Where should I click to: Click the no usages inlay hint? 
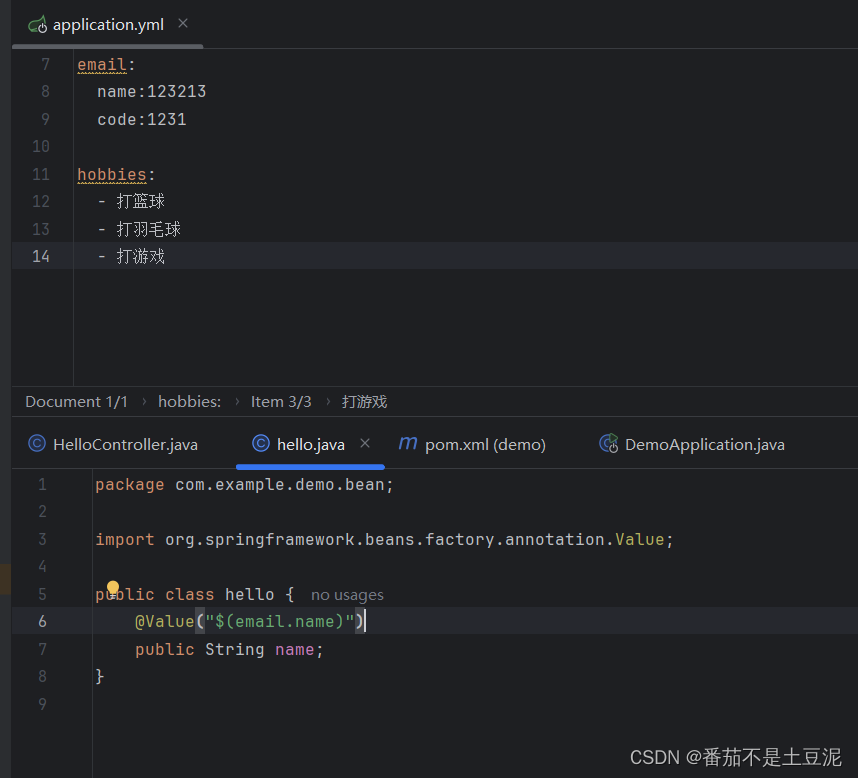[x=347, y=594]
